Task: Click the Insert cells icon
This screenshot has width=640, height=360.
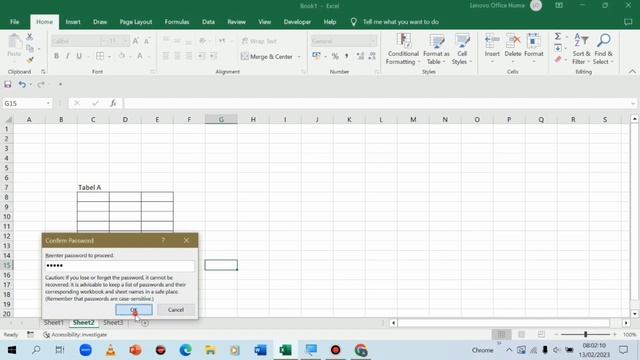Action: (492, 41)
